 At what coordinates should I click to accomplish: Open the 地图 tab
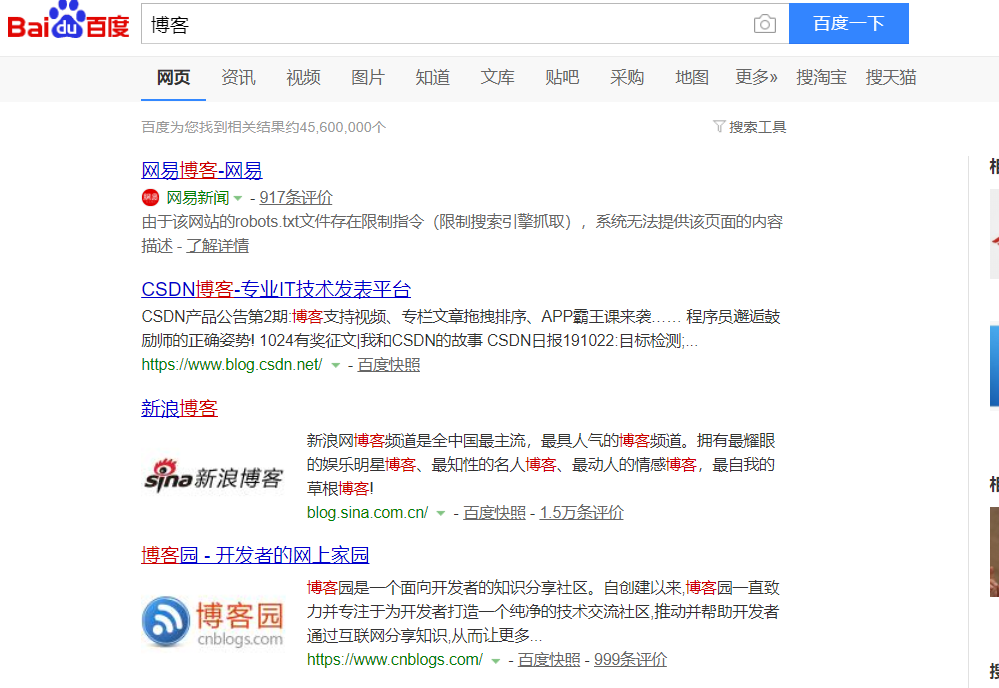click(692, 78)
